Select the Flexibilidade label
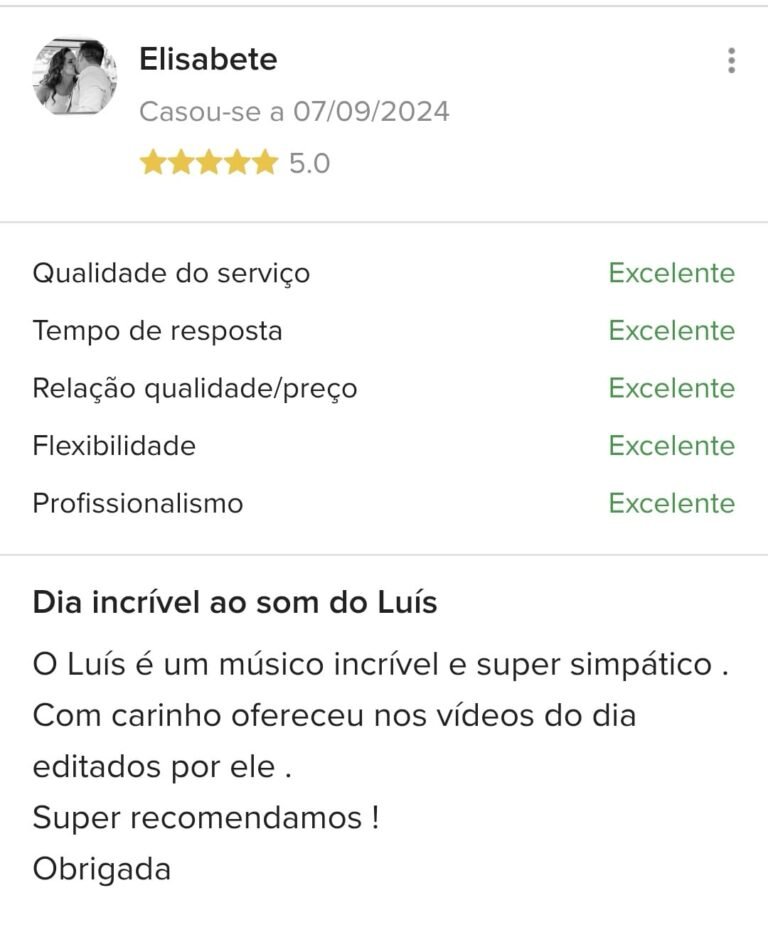The image size is (768, 942). [114, 445]
